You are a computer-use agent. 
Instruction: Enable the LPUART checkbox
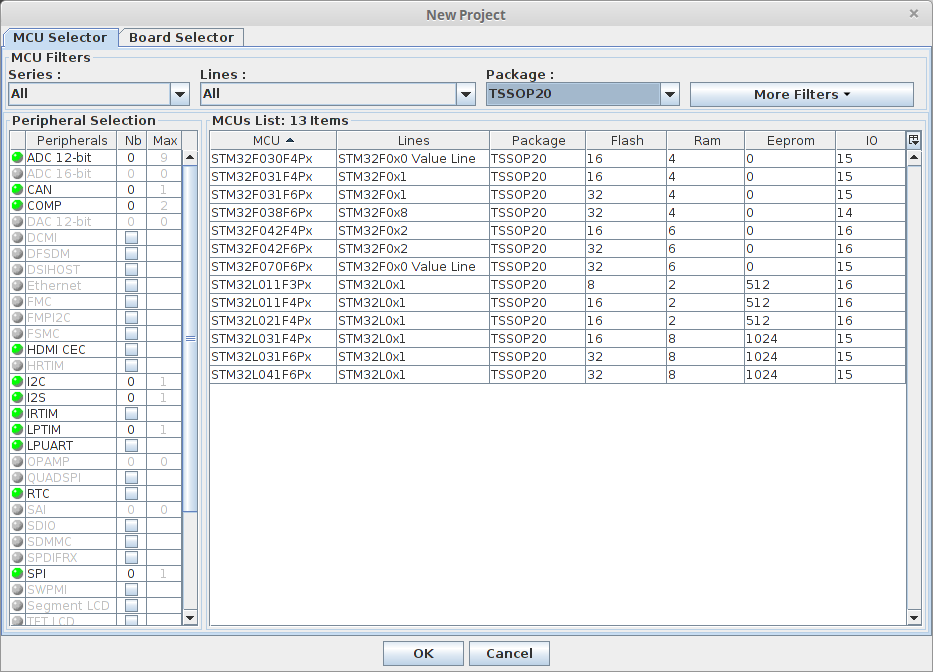pyautogui.click(x=132, y=446)
